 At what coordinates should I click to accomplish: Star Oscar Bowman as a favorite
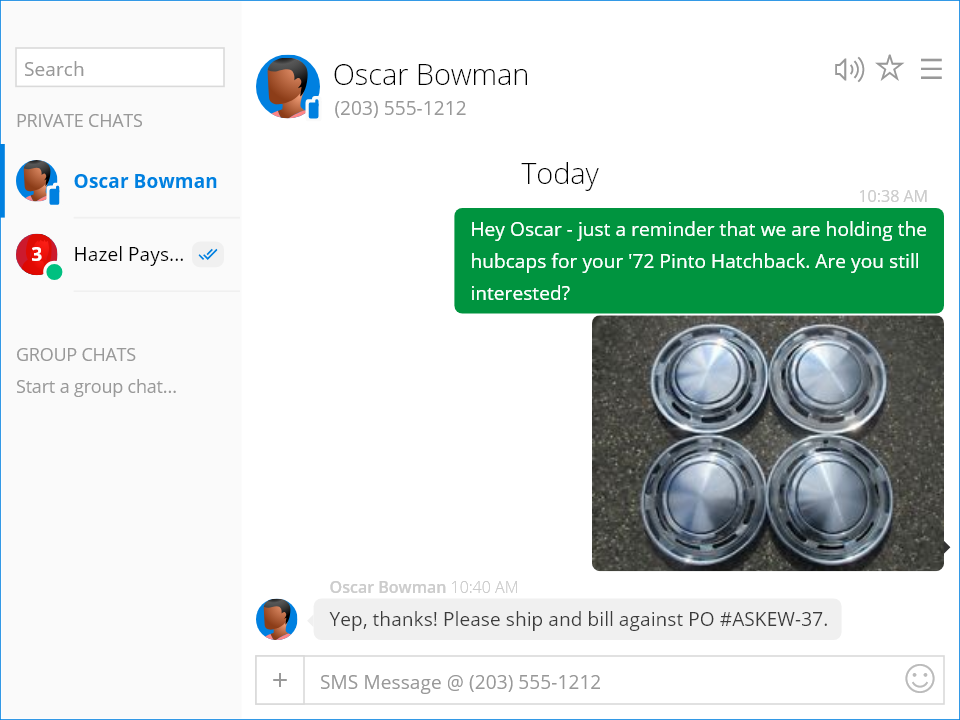click(889, 69)
